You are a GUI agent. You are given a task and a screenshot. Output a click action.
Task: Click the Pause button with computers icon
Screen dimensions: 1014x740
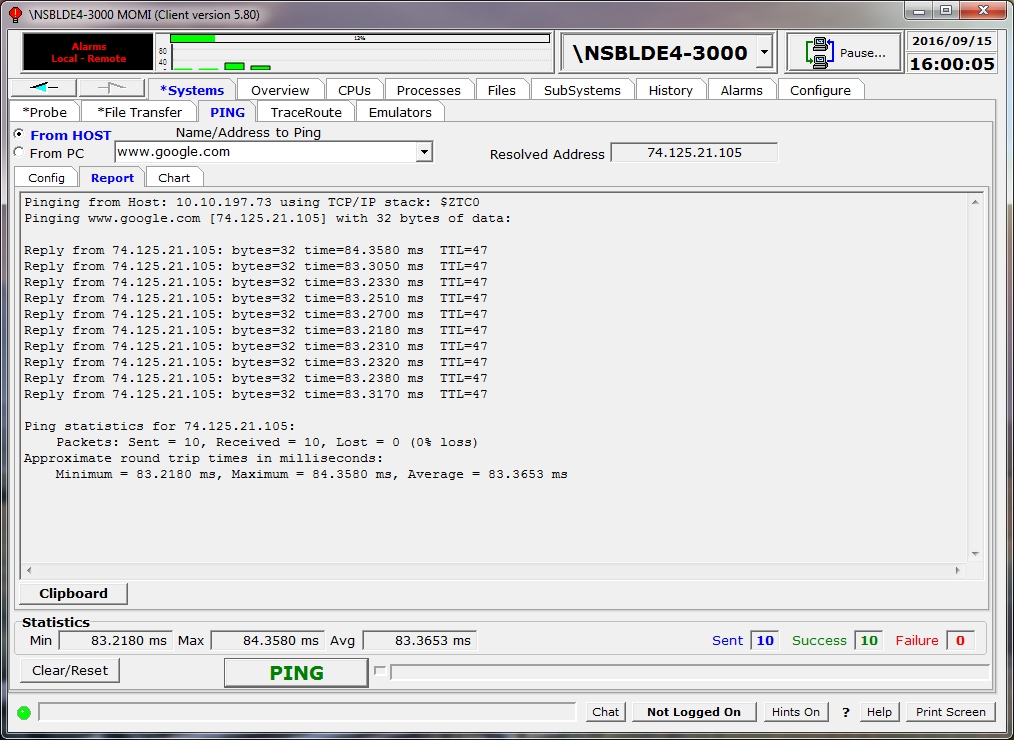pos(843,53)
